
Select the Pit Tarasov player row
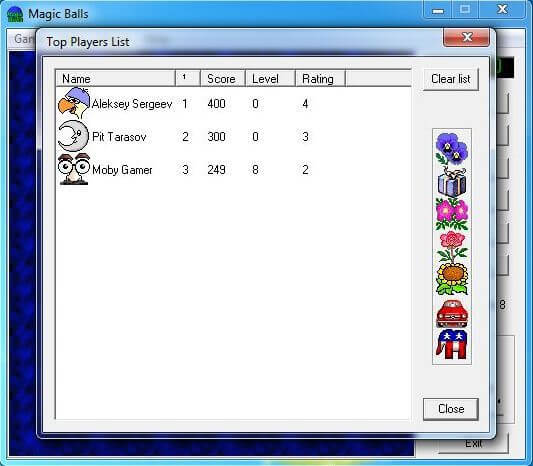click(x=234, y=136)
